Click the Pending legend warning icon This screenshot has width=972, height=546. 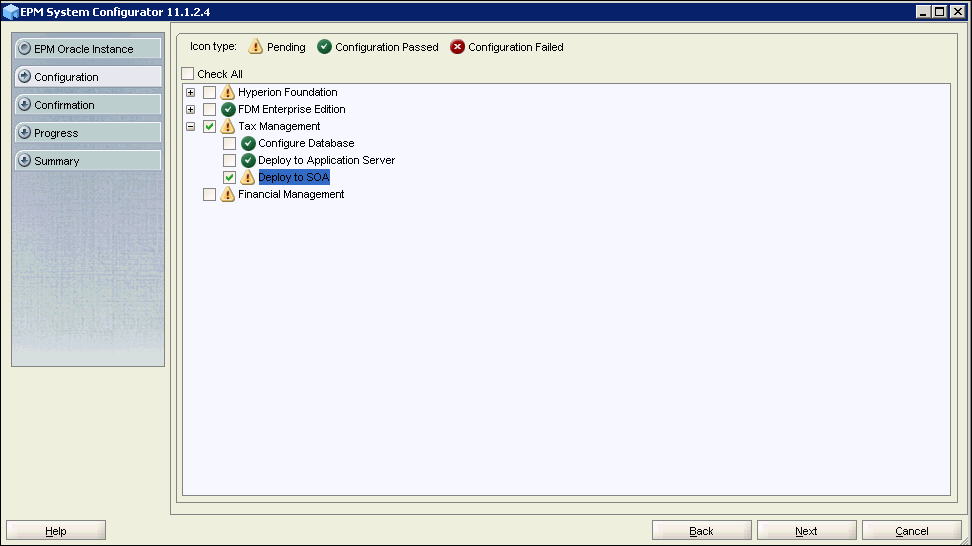[255, 46]
